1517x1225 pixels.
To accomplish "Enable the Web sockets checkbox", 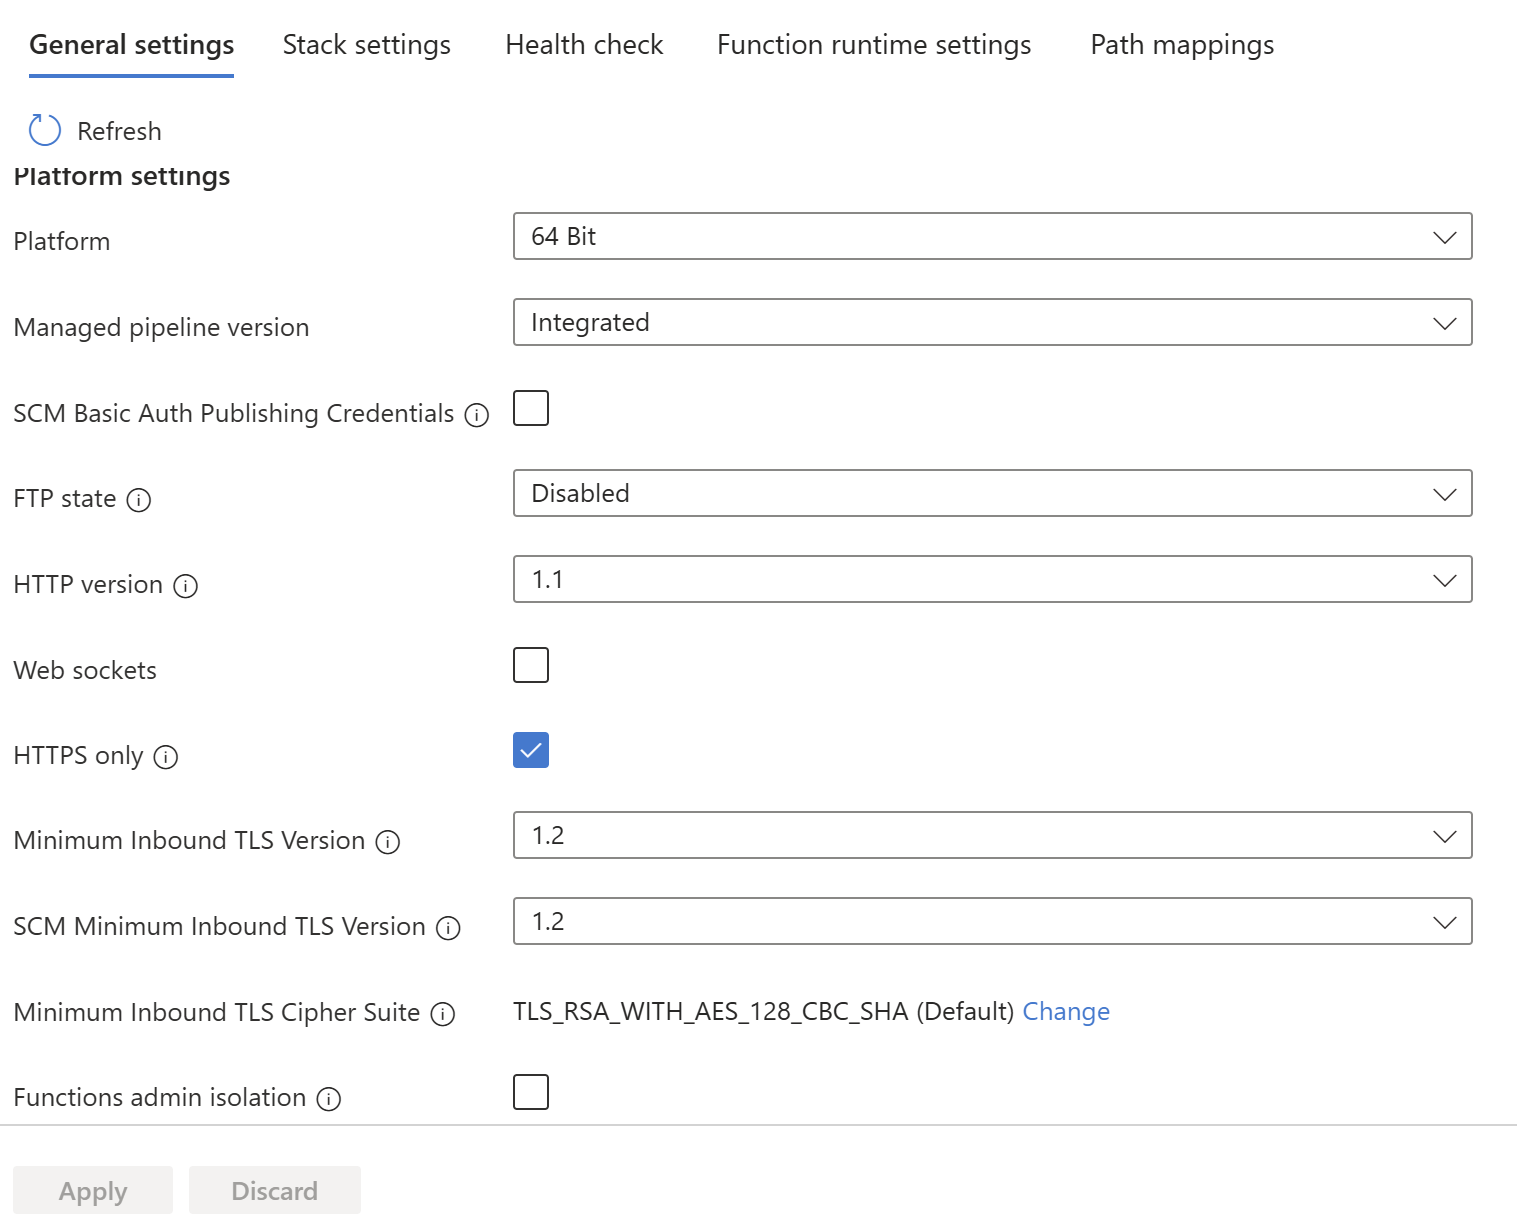I will [531, 665].
